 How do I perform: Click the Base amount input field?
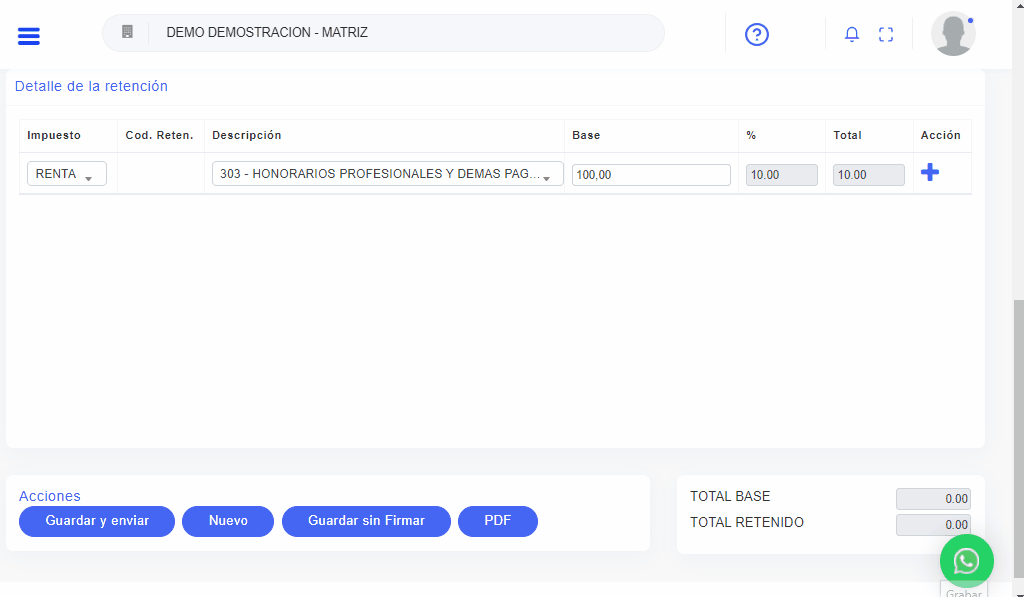tap(651, 175)
